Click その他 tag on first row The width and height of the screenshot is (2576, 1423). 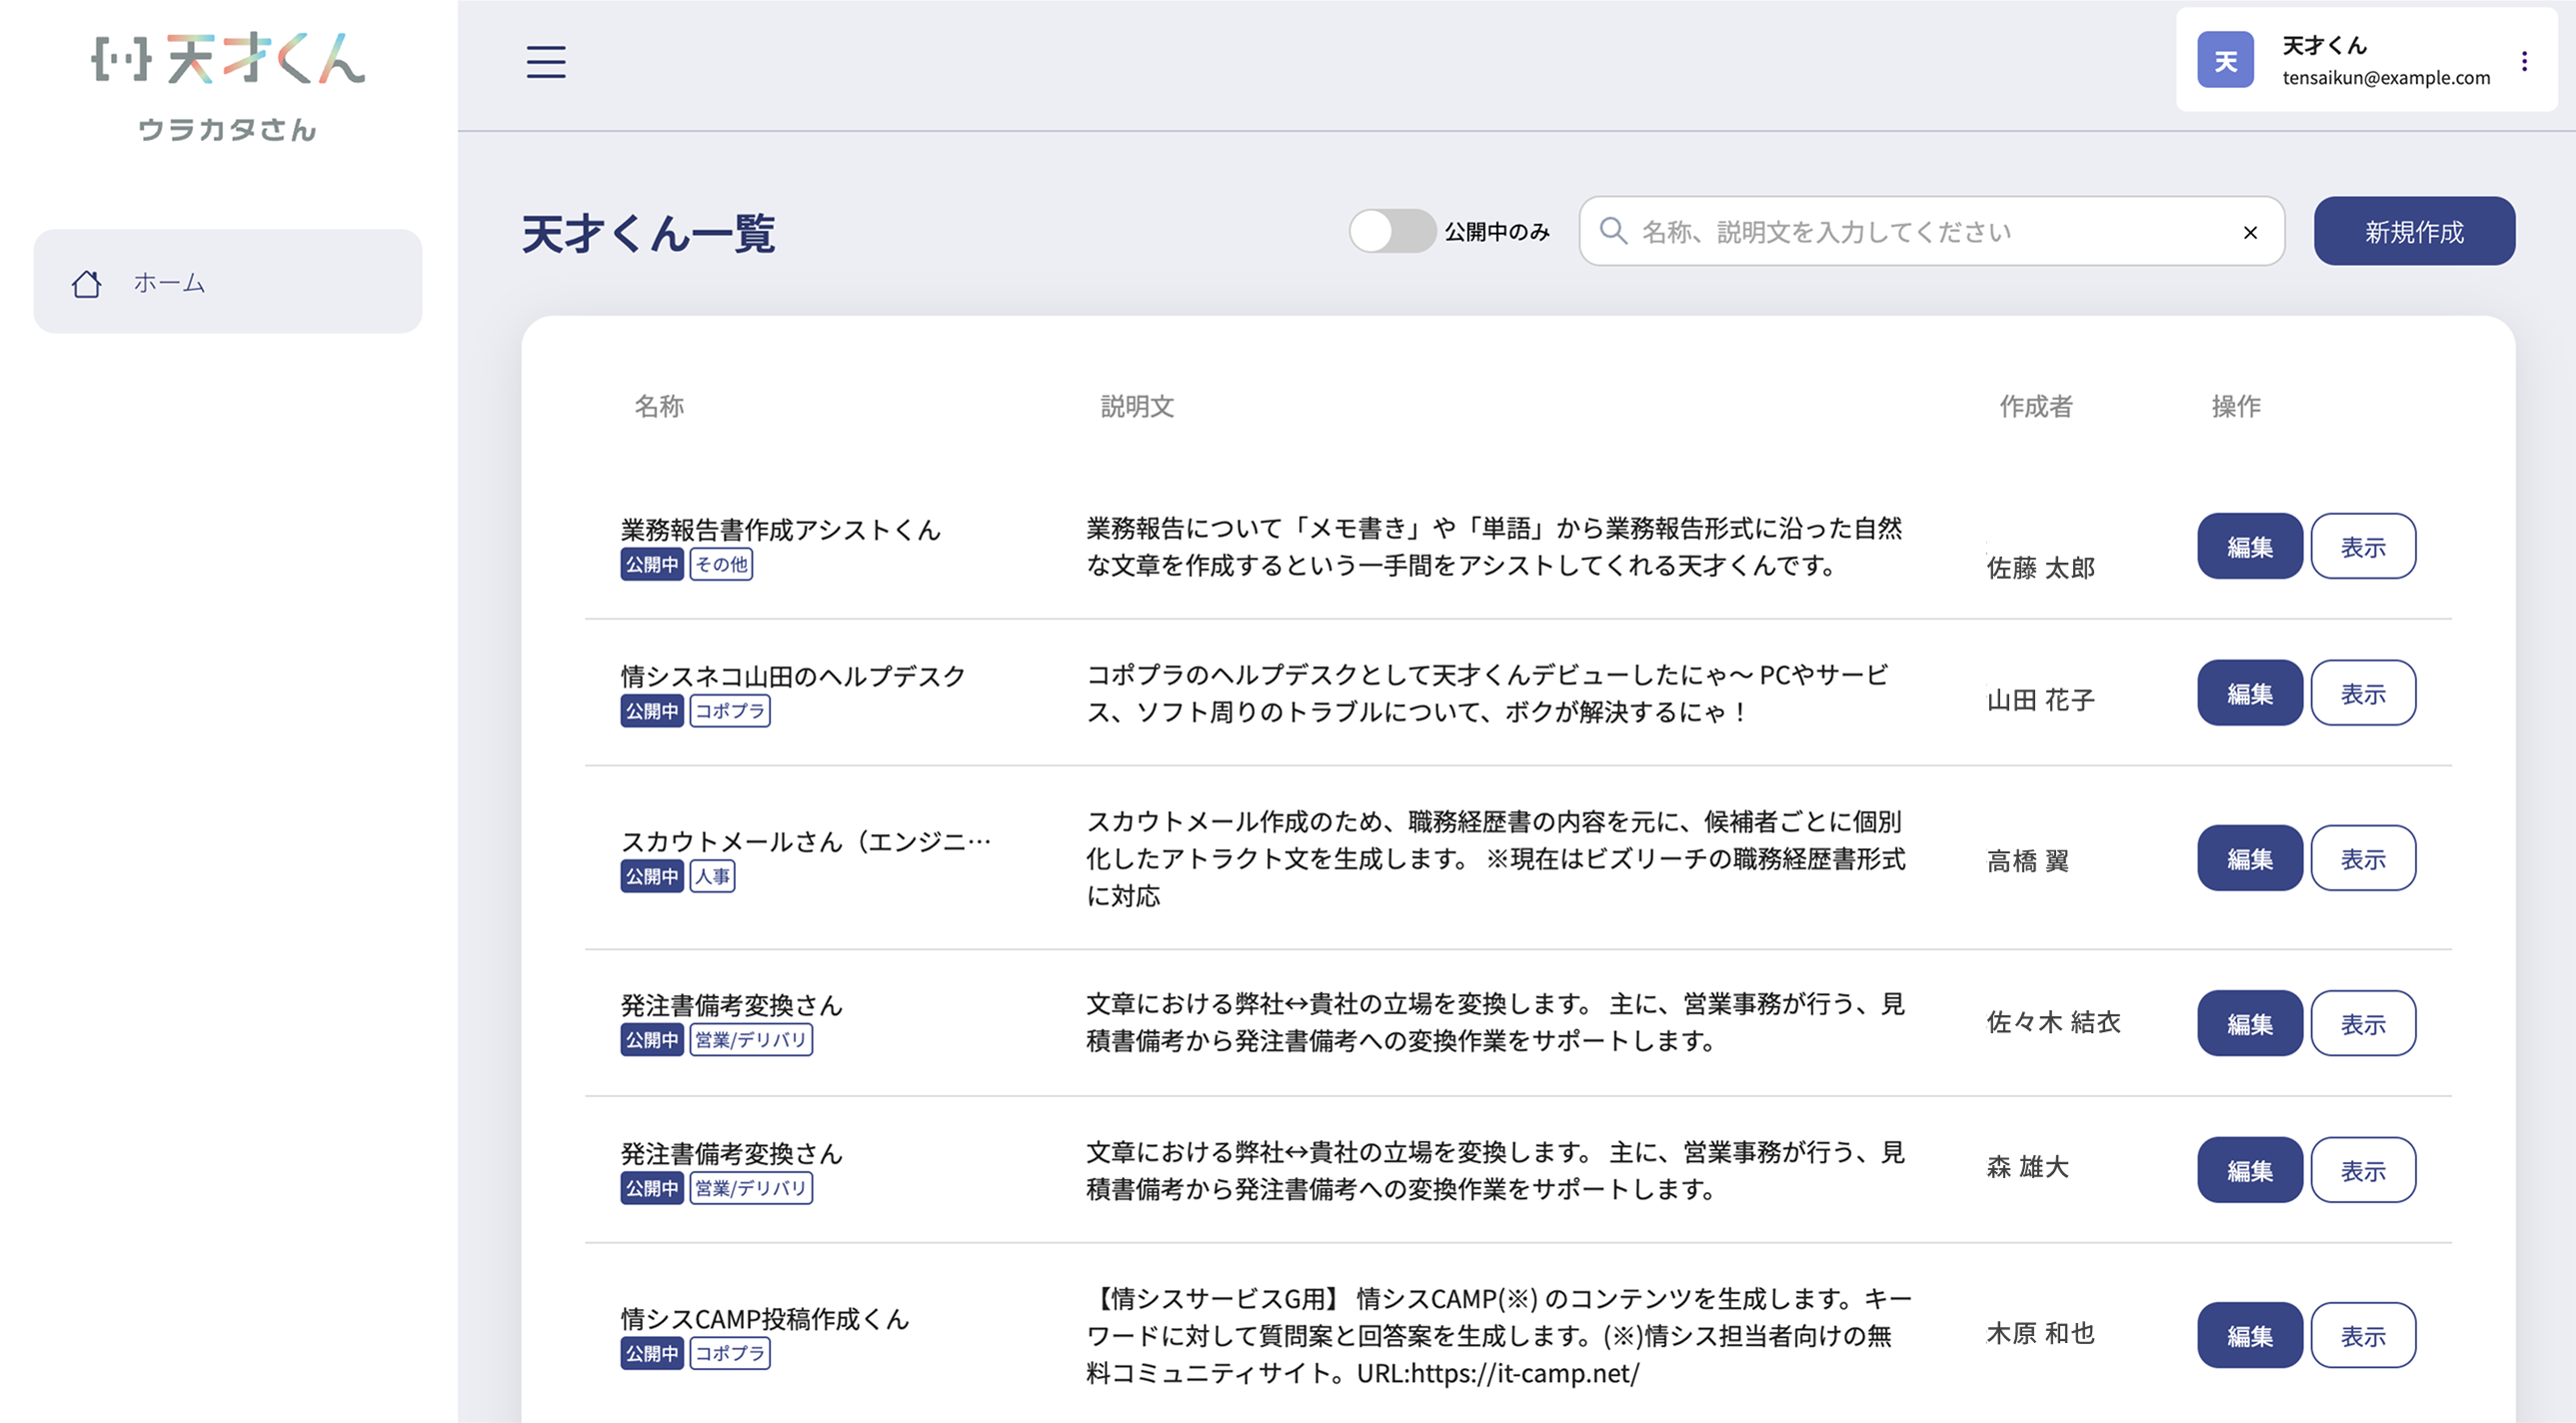click(x=721, y=564)
